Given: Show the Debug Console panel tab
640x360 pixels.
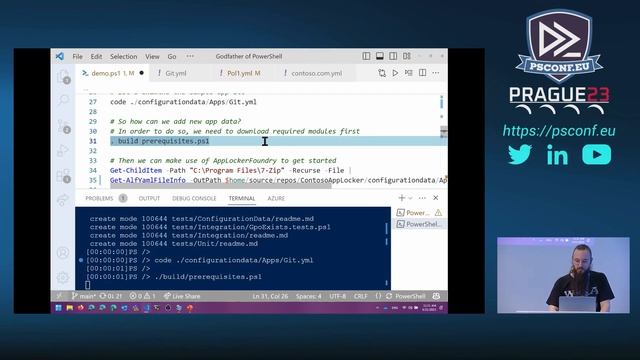Looking at the screenshot, I should pos(194,198).
